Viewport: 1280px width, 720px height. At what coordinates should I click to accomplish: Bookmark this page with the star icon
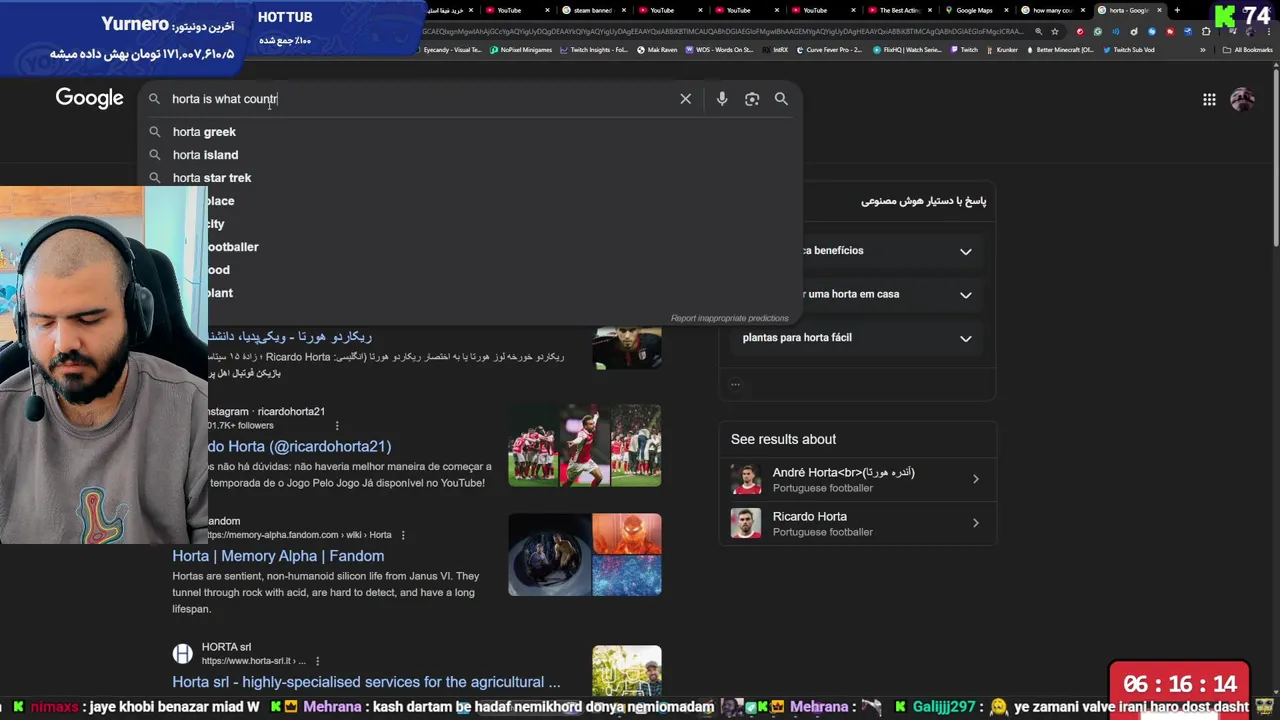[x=1055, y=31]
